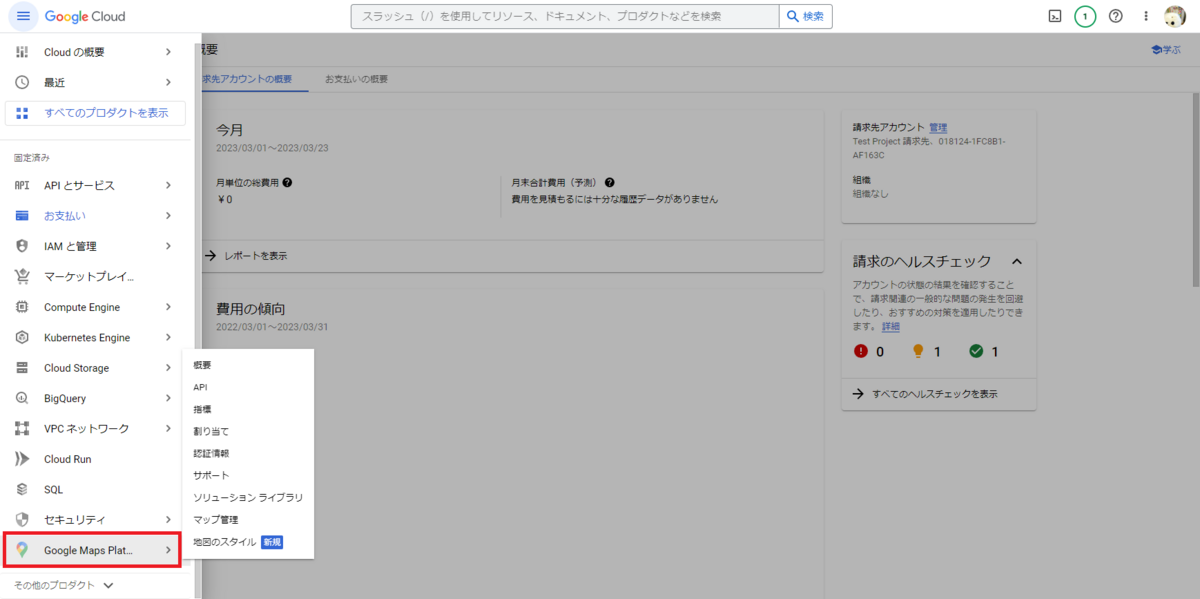
Task: Collapse the 請求のヘルスチェック card
Action: [x=1017, y=261]
